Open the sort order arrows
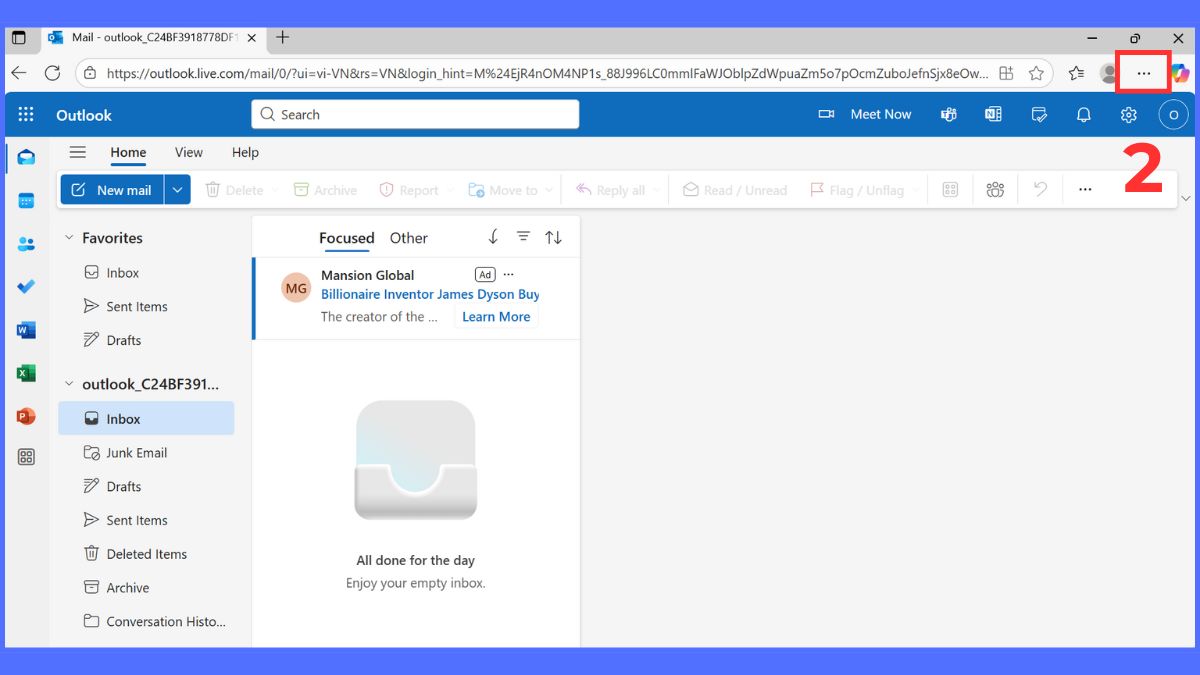Screen dimensions: 1200x675 pyautogui.click(x=553, y=237)
